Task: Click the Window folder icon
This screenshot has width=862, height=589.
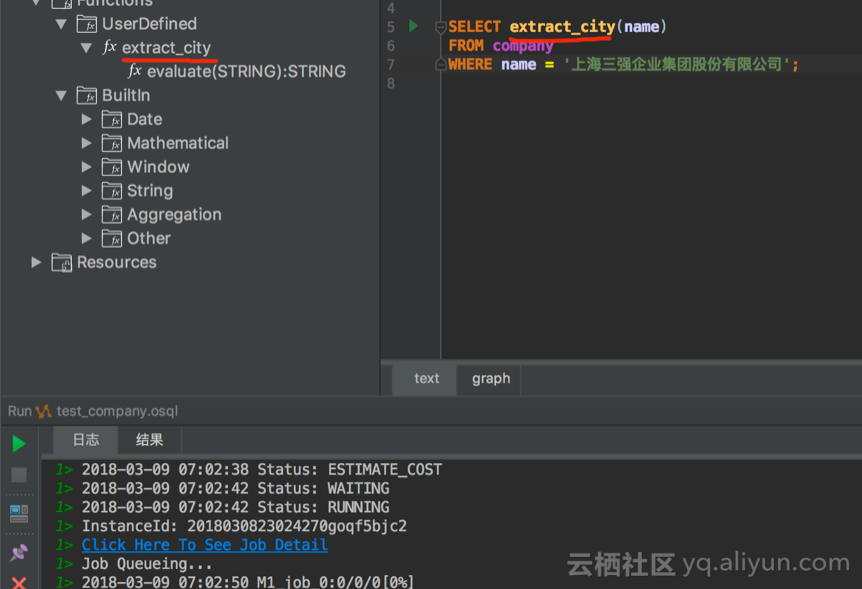Action: pyautogui.click(x=112, y=167)
